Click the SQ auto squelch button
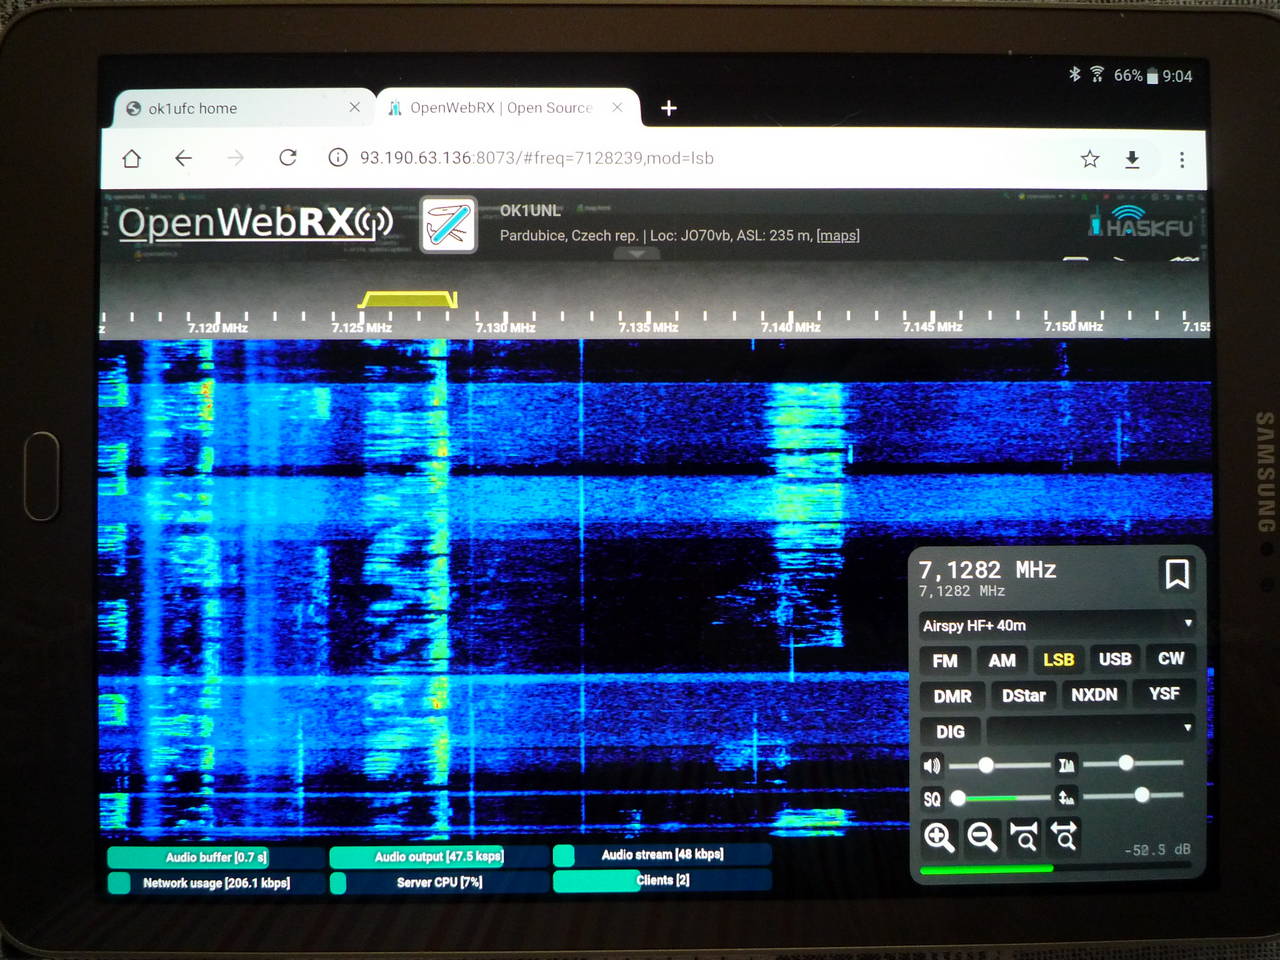 tap(932, 798)
